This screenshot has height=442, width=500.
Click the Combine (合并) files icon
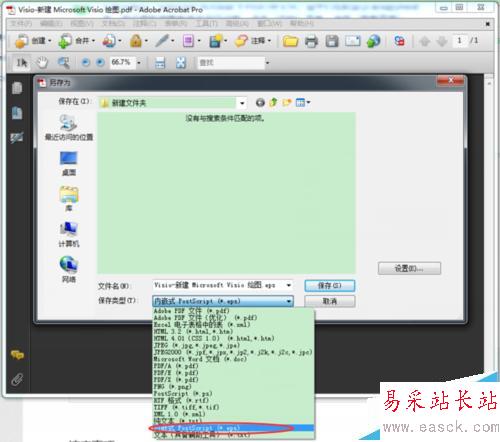click(x=65, y=41)
